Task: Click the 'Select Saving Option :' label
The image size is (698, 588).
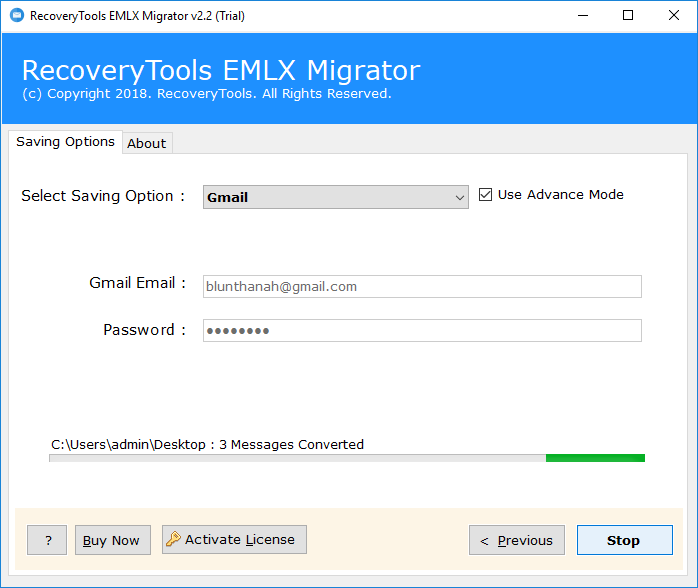Action: [x=103, y=196]
